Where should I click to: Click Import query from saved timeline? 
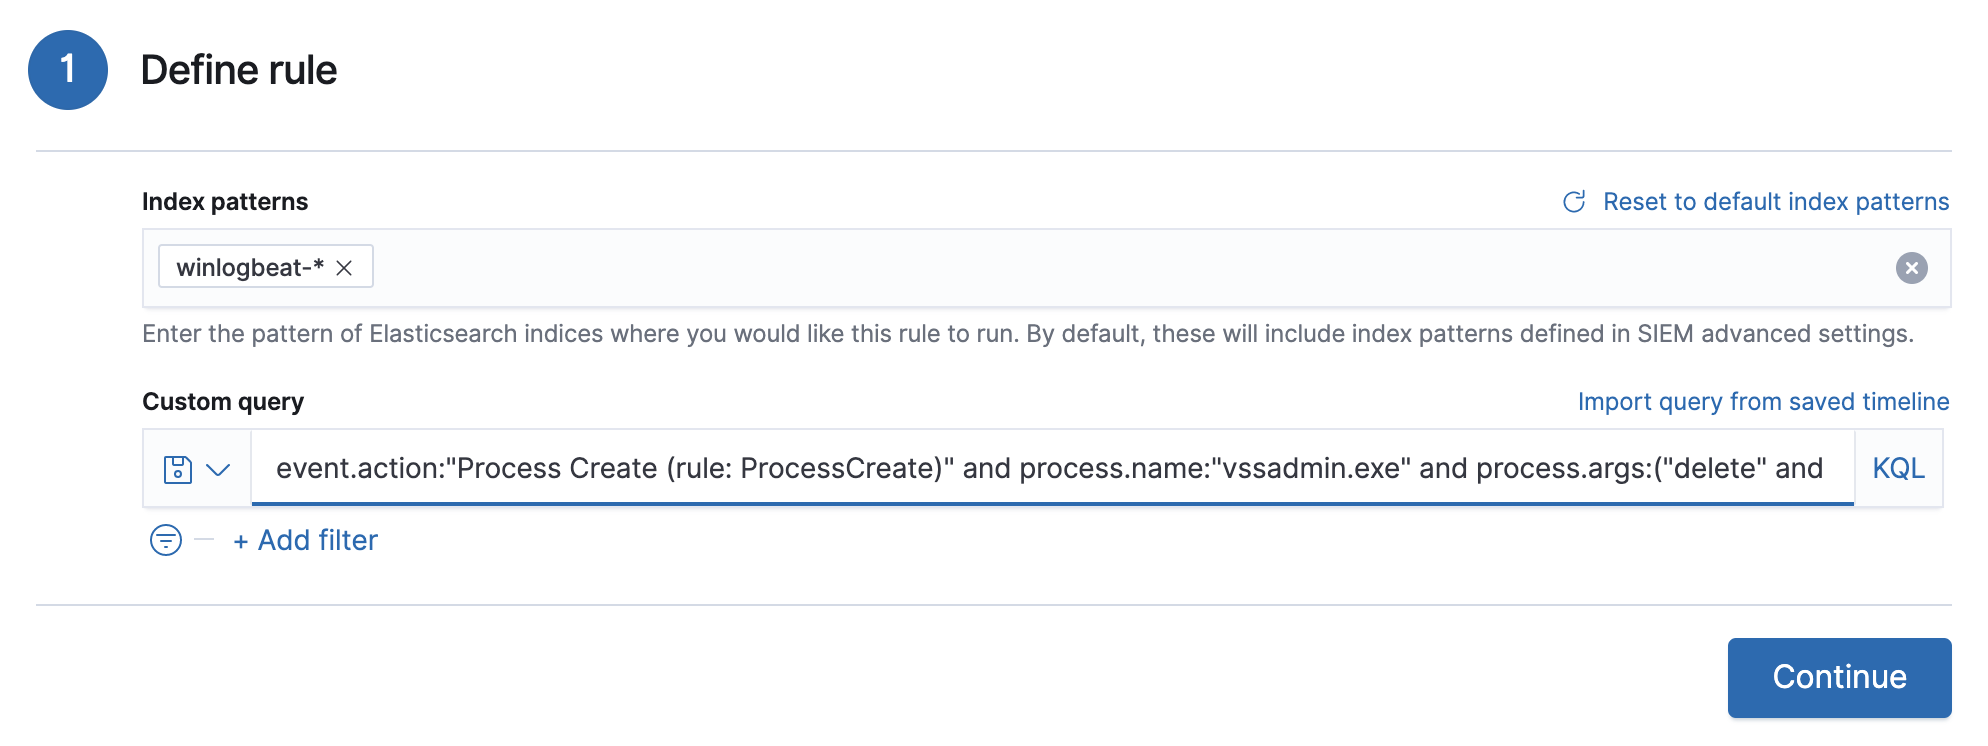pyautogui.click(x=1764, y=401)
